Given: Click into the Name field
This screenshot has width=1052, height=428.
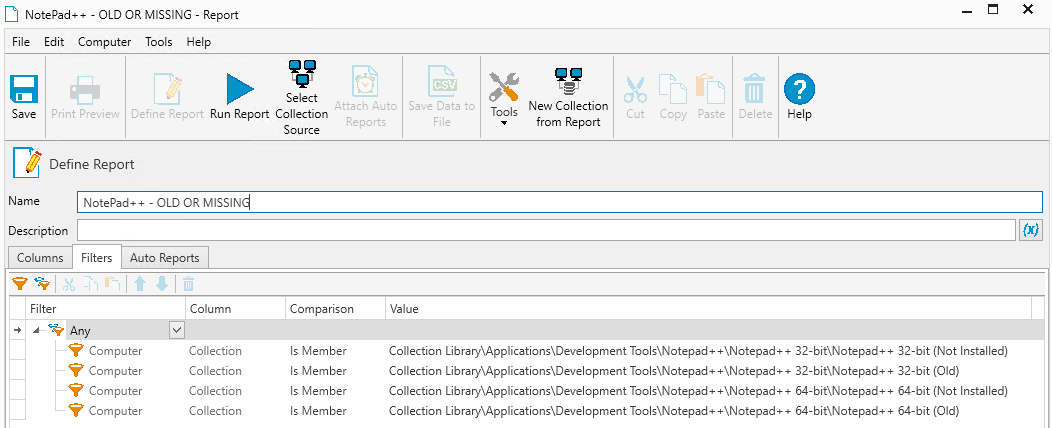Looking at the screenshot, I should pyautogui.click(x=560, y=202).
